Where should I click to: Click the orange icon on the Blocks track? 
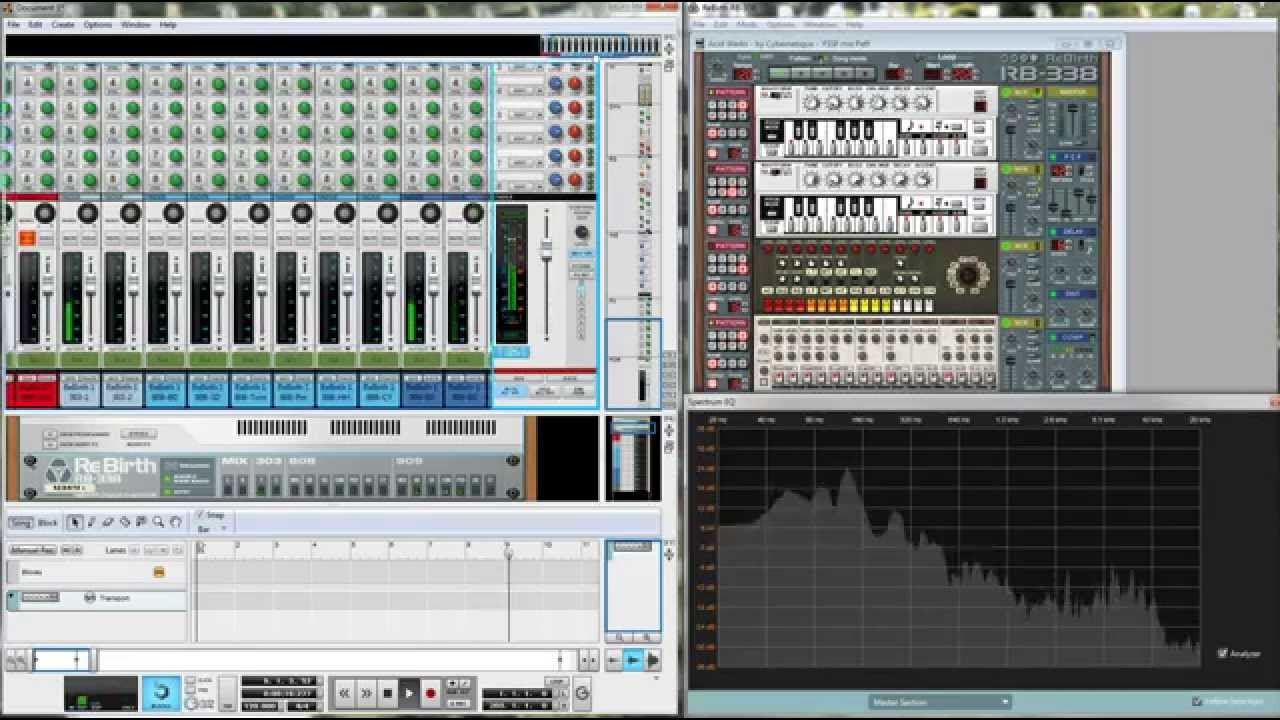[158, 572]
